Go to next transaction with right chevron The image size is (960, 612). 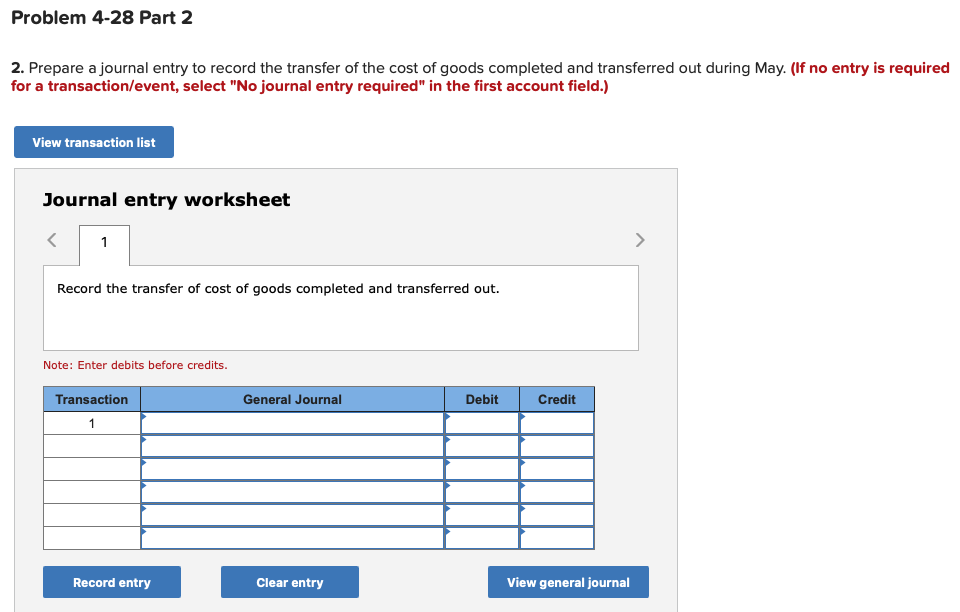coord(640,240)
